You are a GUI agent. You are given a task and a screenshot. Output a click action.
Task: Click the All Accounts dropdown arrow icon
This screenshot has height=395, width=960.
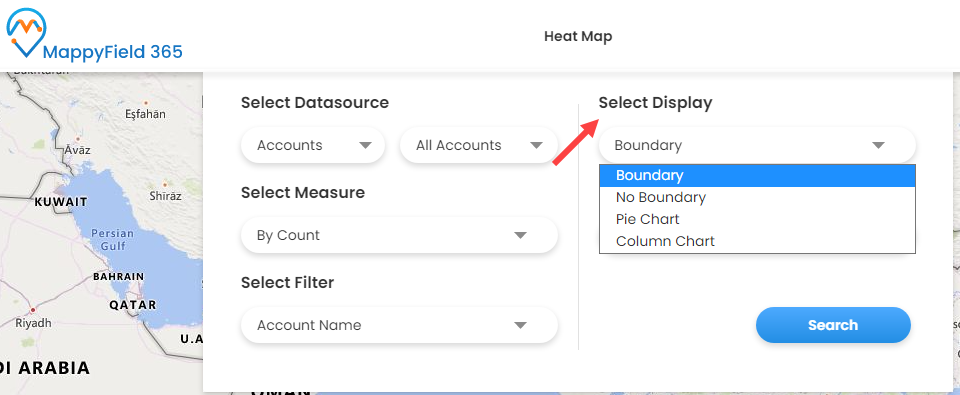(x=537, y=146)
